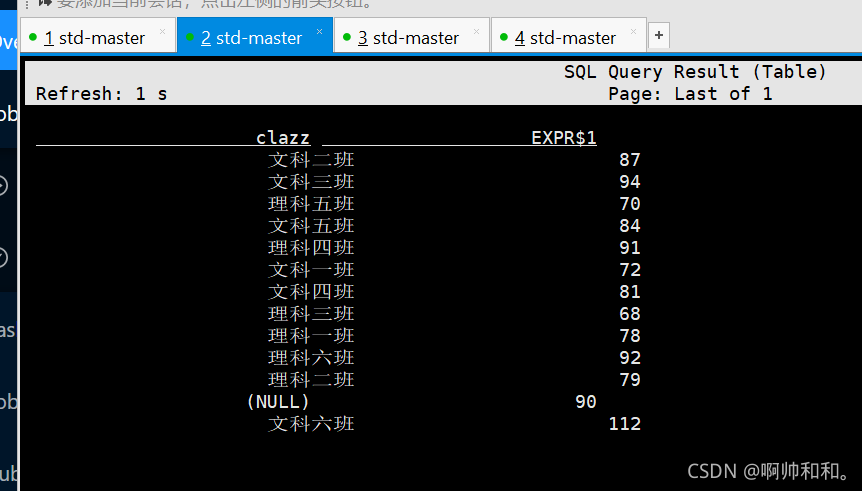Click the value 81
This screenshot has width=862, height=491.
(629, 292)
